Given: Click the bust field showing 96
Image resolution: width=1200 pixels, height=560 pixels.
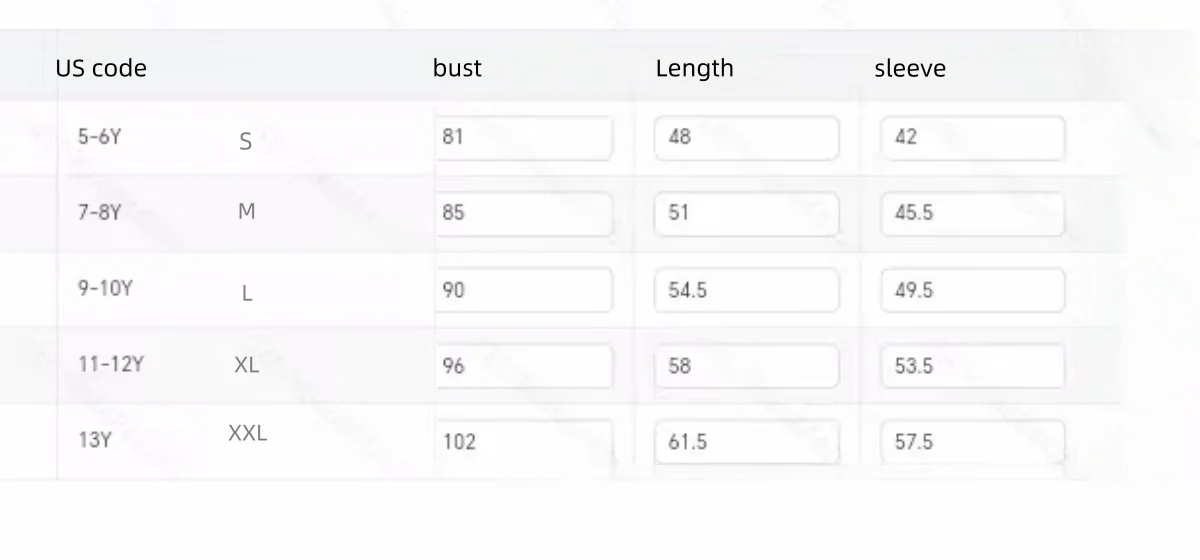Looking at the screenshot, I should coord(523,366).
